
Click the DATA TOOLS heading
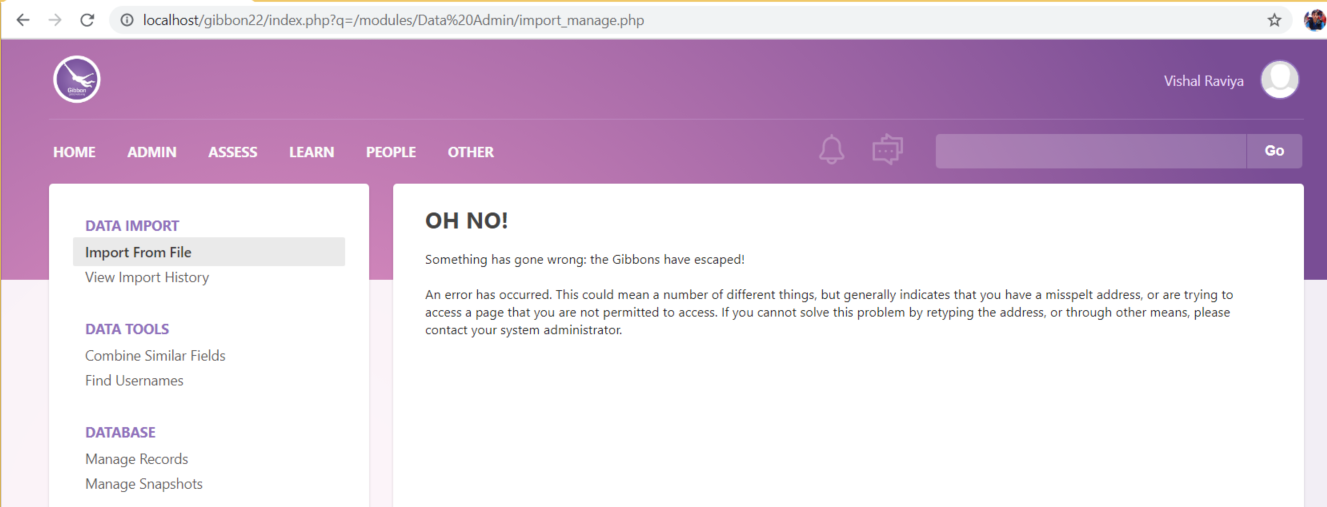[x=127, y=329]
